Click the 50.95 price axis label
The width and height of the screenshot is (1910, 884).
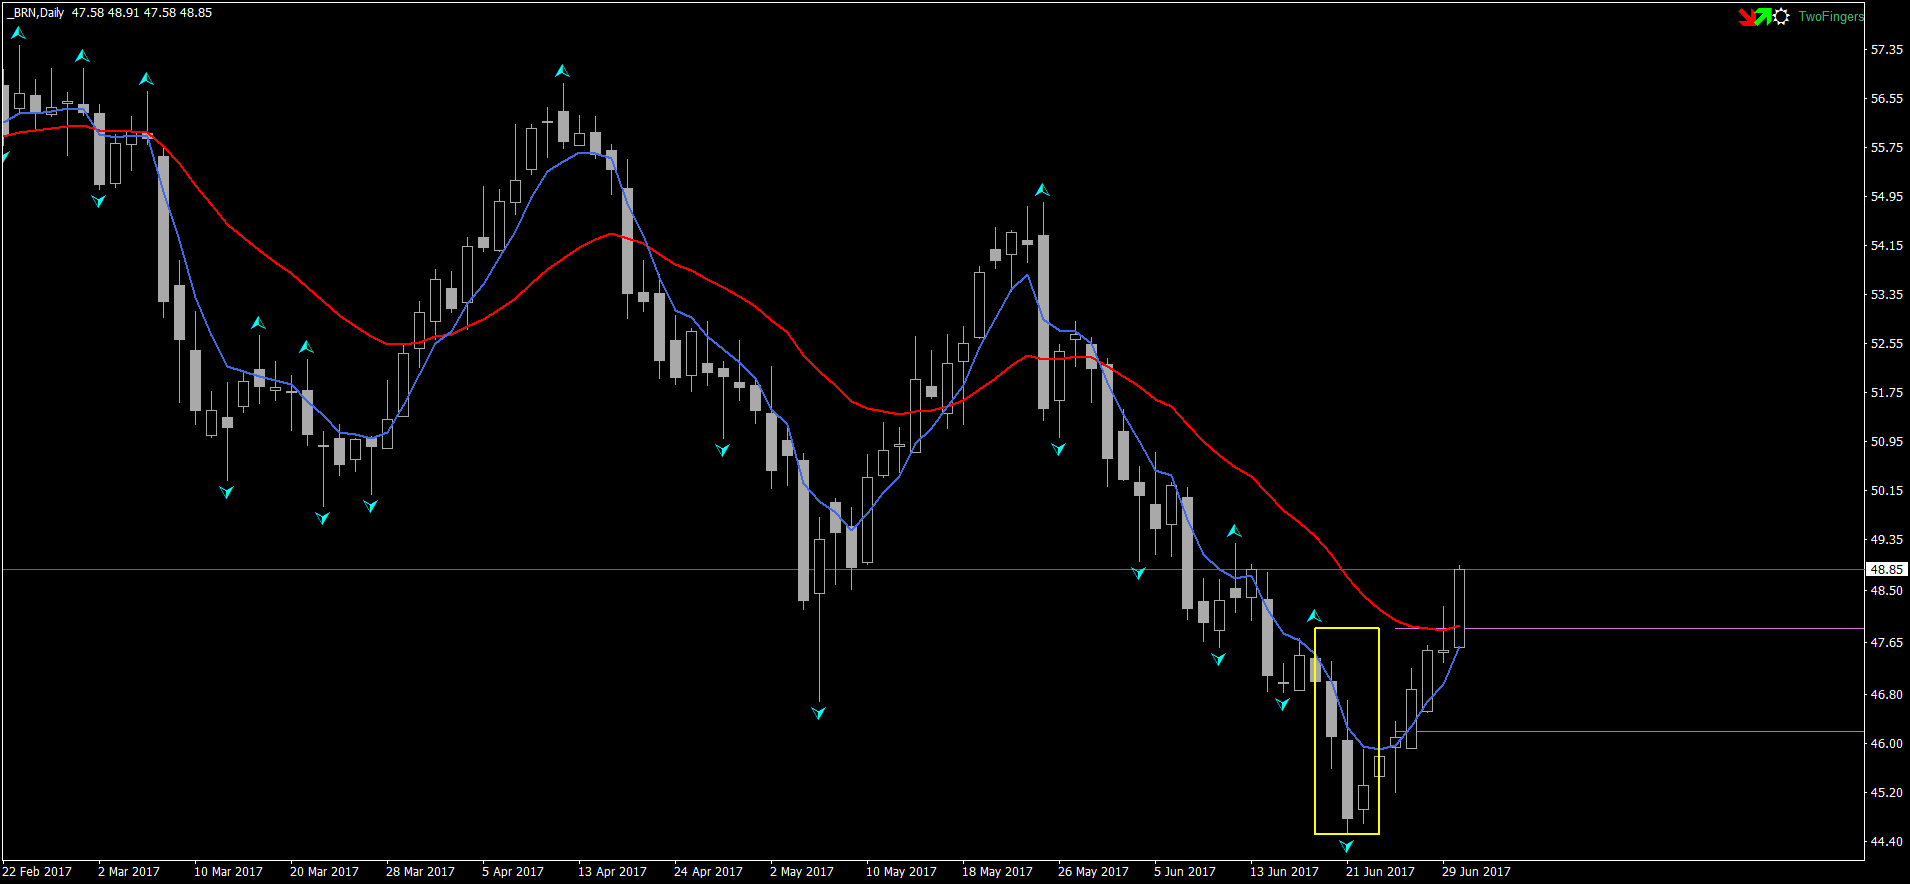tap(1887, 441)
